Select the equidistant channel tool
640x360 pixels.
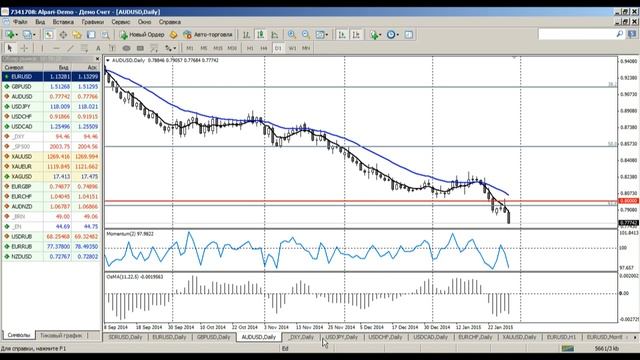[84, 48]
